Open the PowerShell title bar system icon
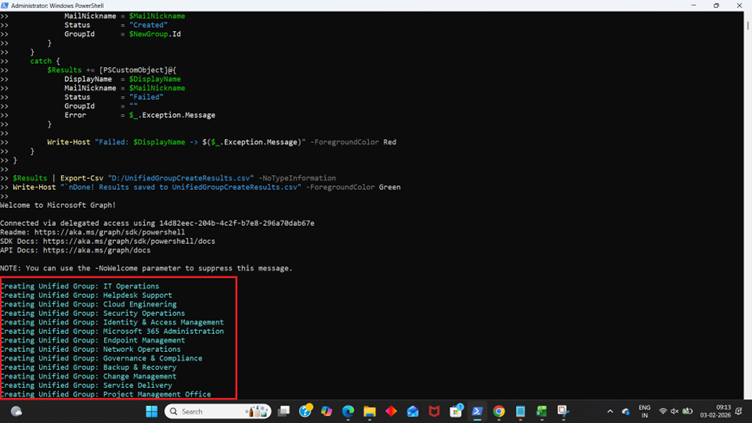This screenshot has height=423, width=752. (x=6, y=5)
